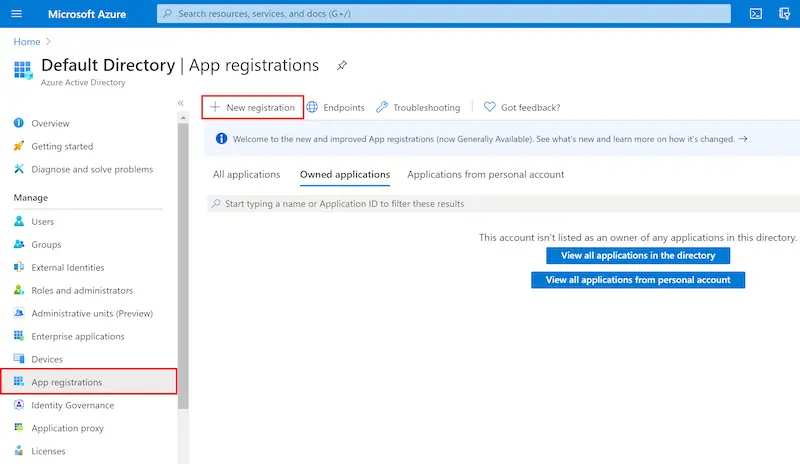Viewport: 800px width, 464px height.
Task: Open Cloud Shell icon in top bar
Action: tap(756, 14)
